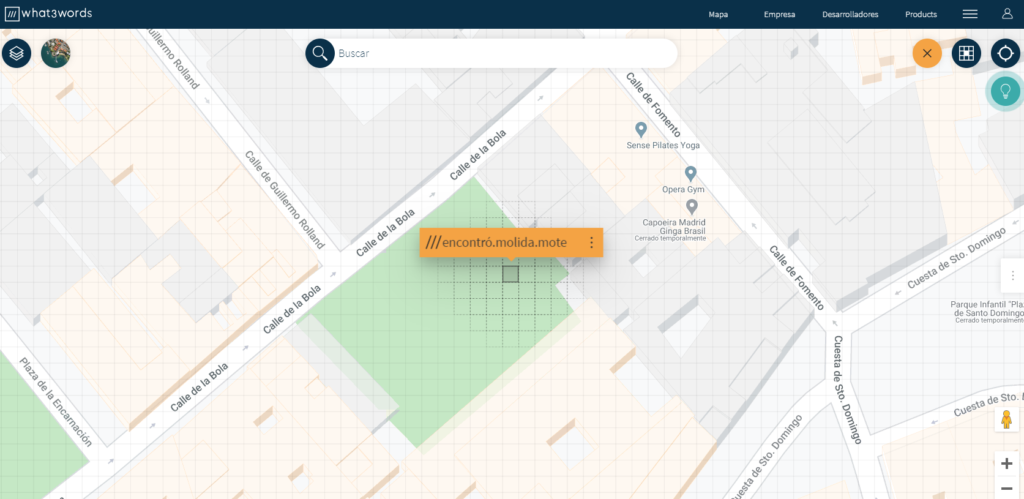Switch to satellite view thumbnail
This screenshot has width=1024, height=499.
click(56, 53)
